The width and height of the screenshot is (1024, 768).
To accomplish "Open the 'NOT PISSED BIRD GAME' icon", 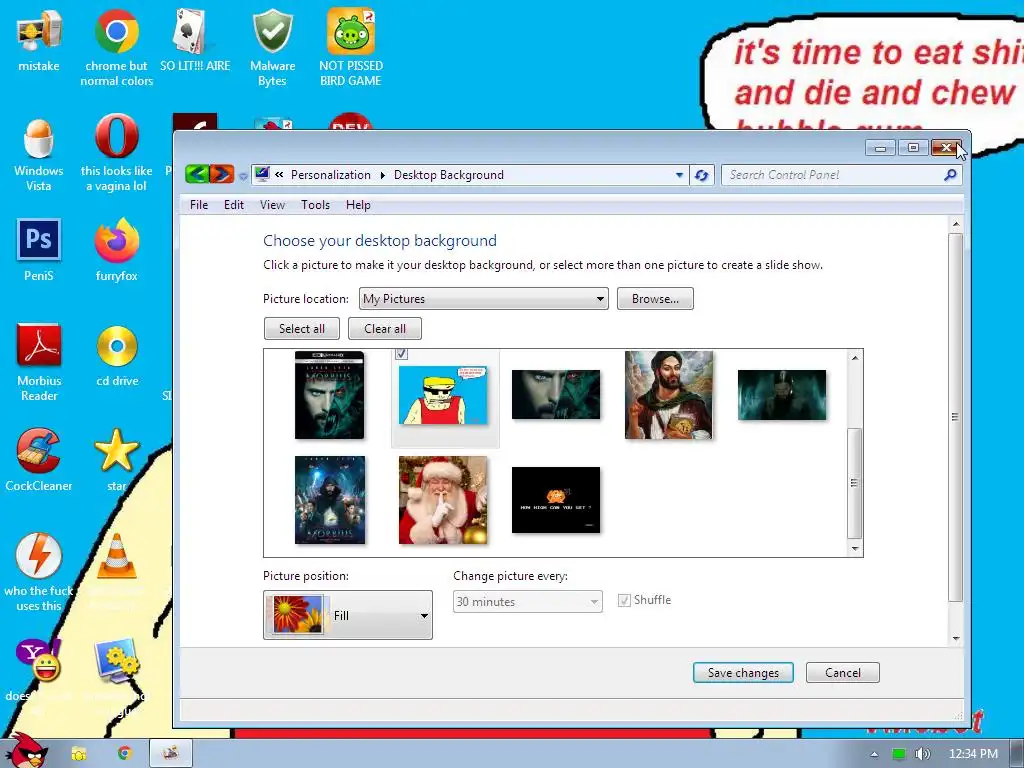I will [351, 31].
